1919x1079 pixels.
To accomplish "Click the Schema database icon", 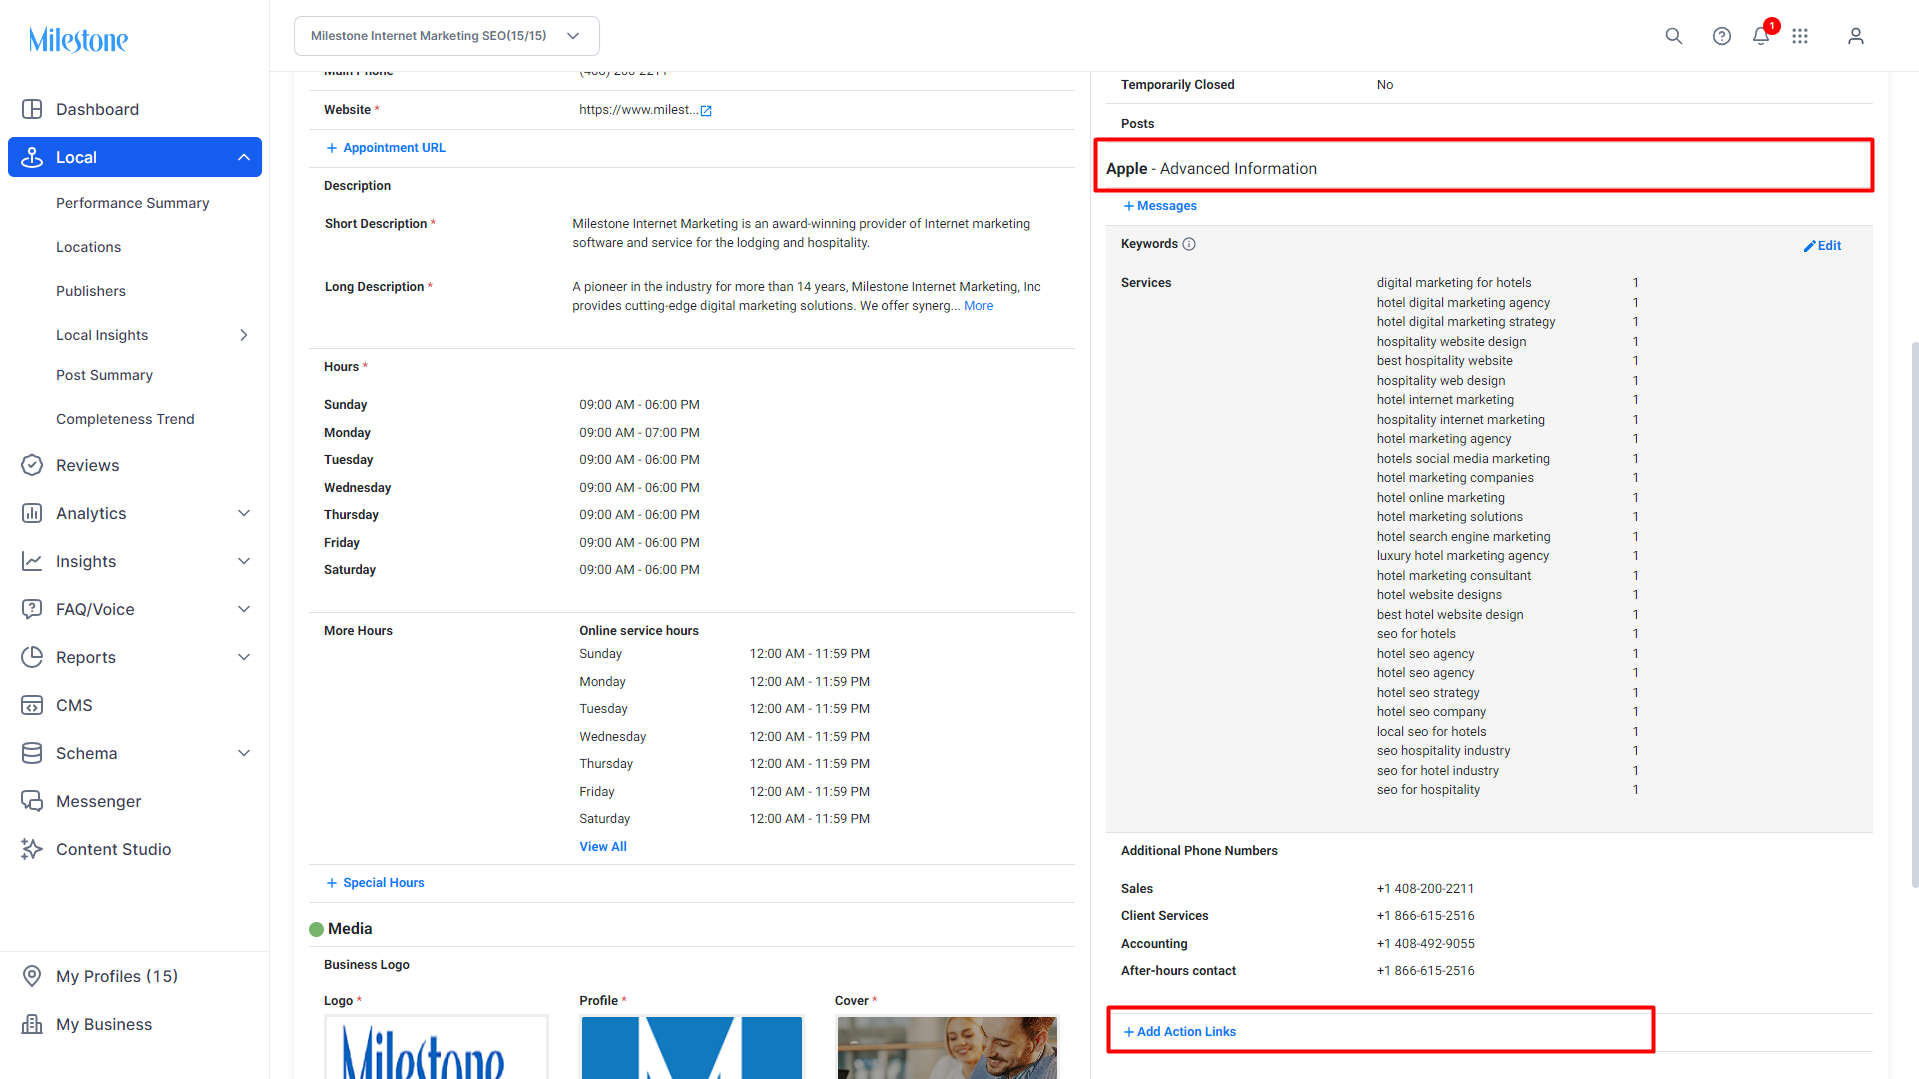I will click(32, 753).
